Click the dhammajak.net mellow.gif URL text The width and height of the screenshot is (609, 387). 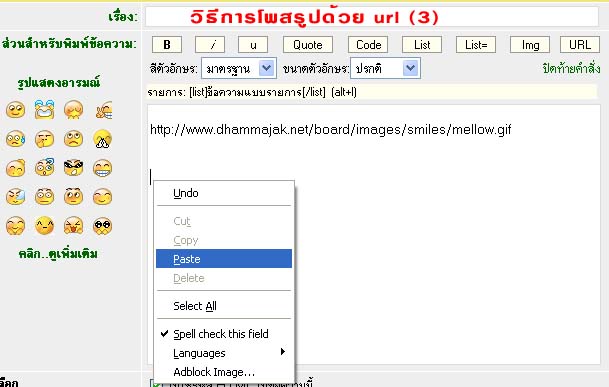pyautogui.click(x=331, y=129)
